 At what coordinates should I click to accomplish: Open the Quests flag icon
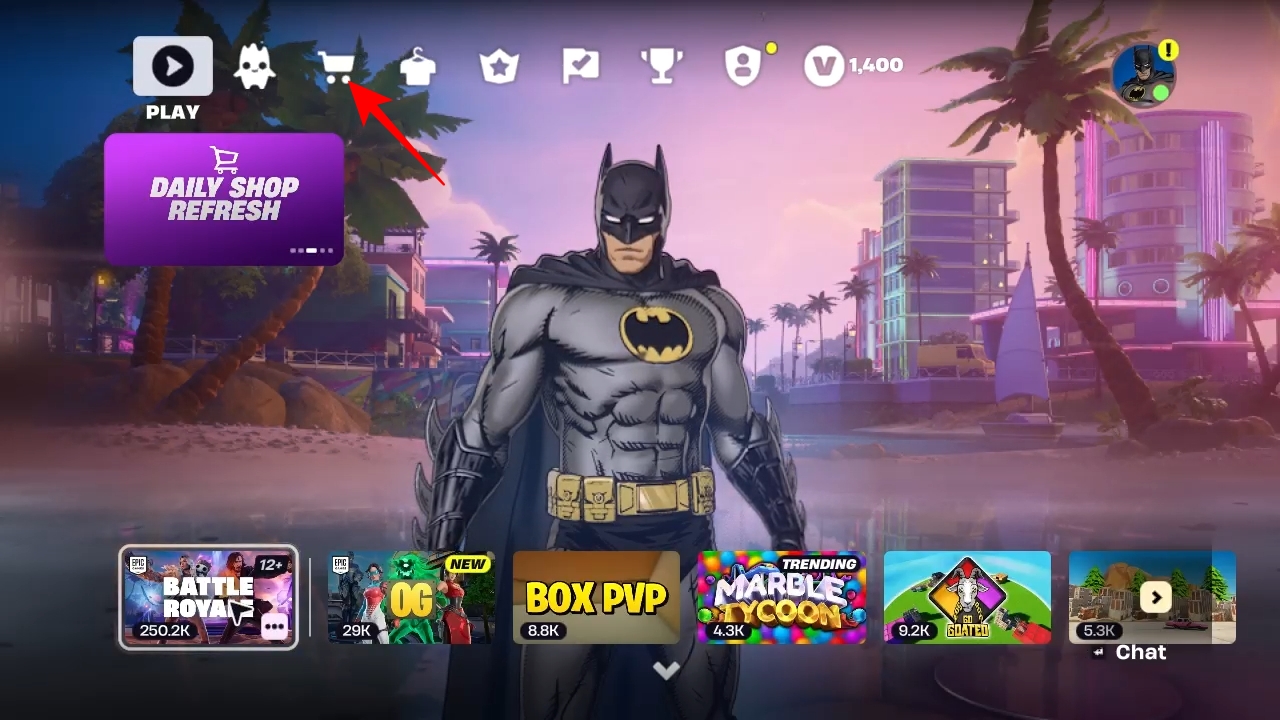(x=580, y=67)
